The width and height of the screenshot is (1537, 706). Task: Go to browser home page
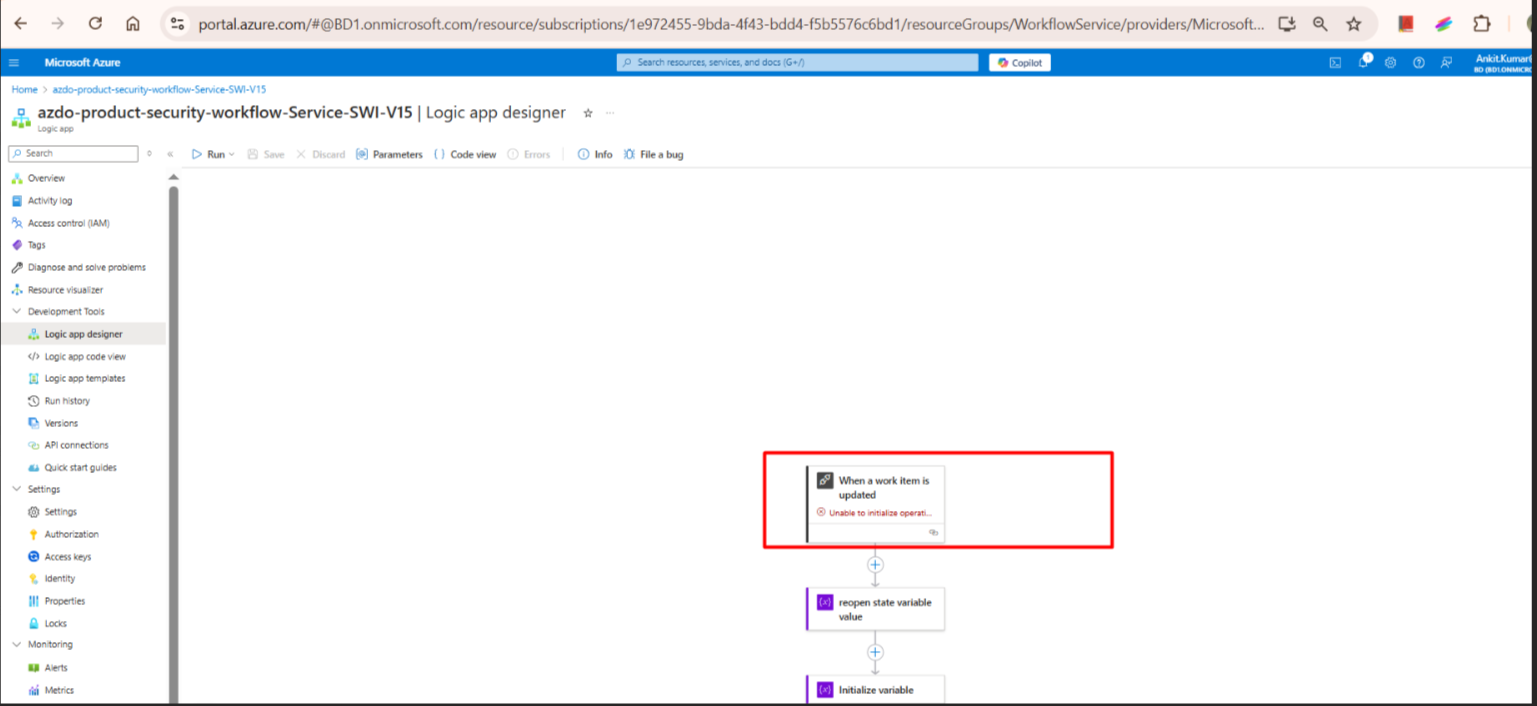coord(133,23)
